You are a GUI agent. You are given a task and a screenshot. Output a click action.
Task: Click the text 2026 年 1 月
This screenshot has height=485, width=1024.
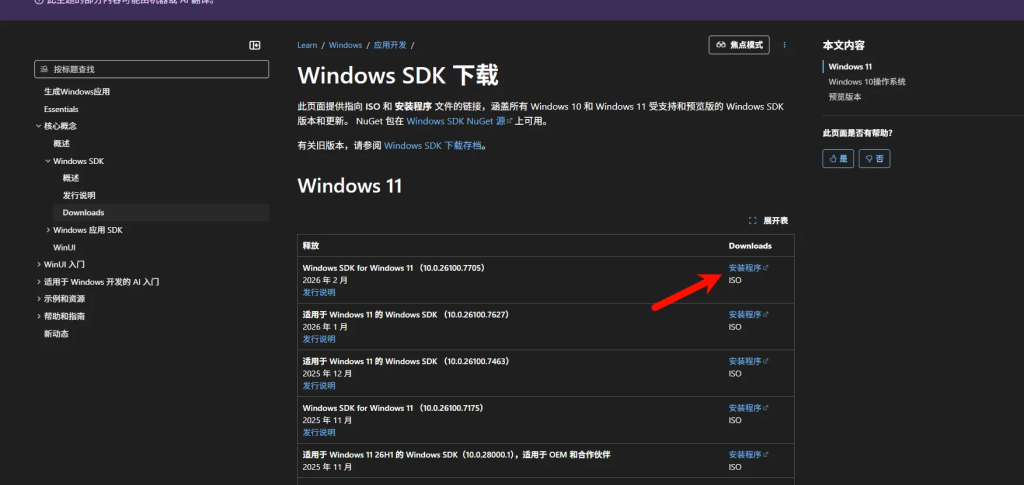[325, 327]
